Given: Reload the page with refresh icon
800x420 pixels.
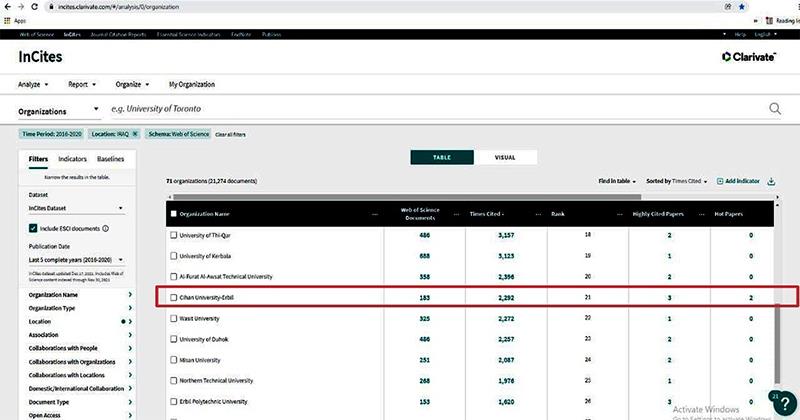Looking at the screenshot, I should coord(34,7).
